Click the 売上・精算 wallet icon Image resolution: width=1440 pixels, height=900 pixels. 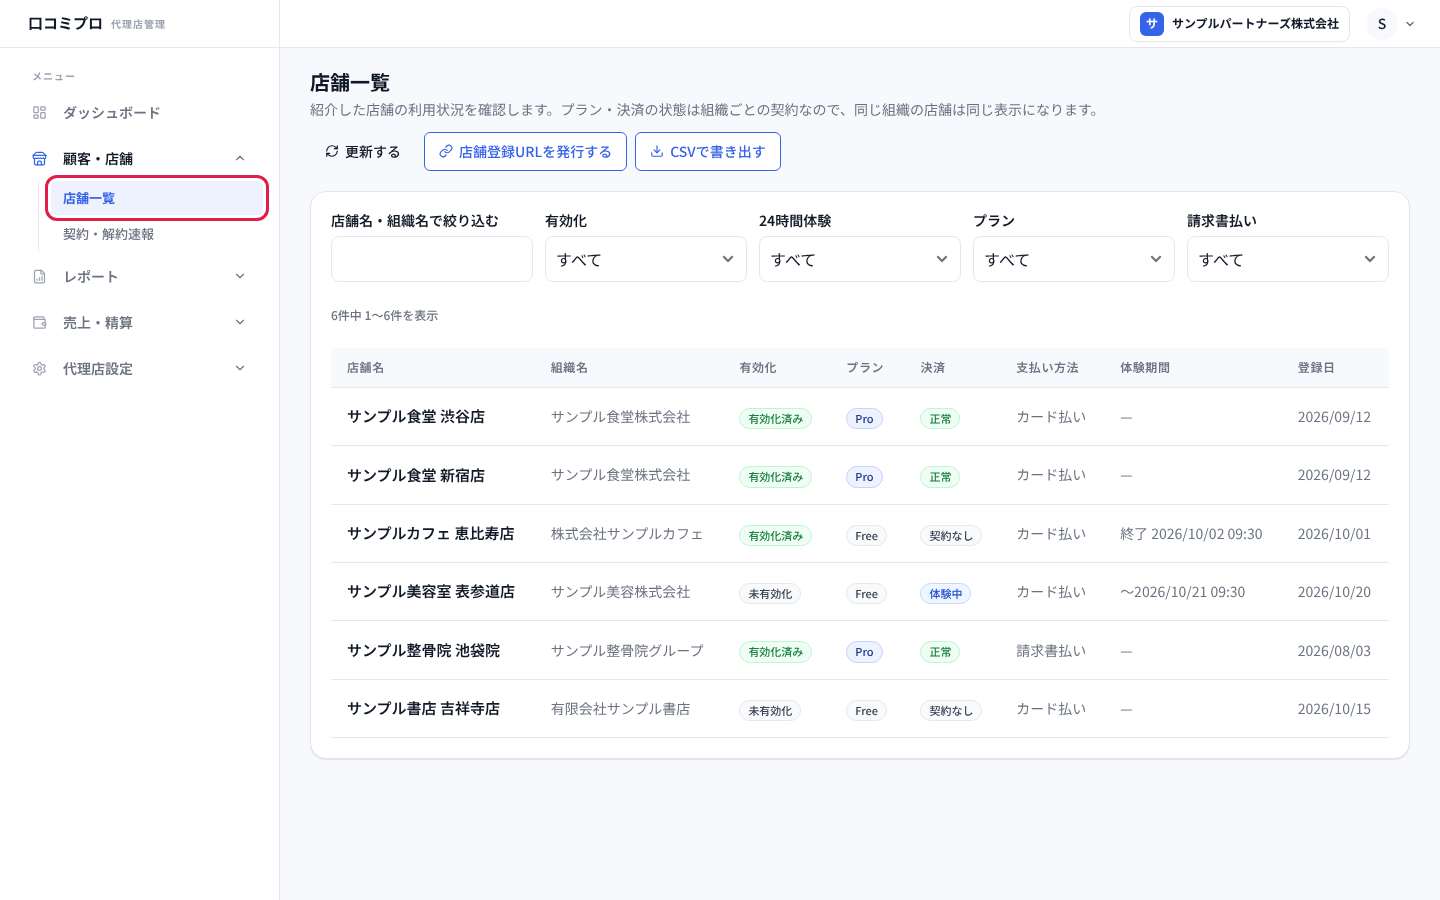coord(40,323)
